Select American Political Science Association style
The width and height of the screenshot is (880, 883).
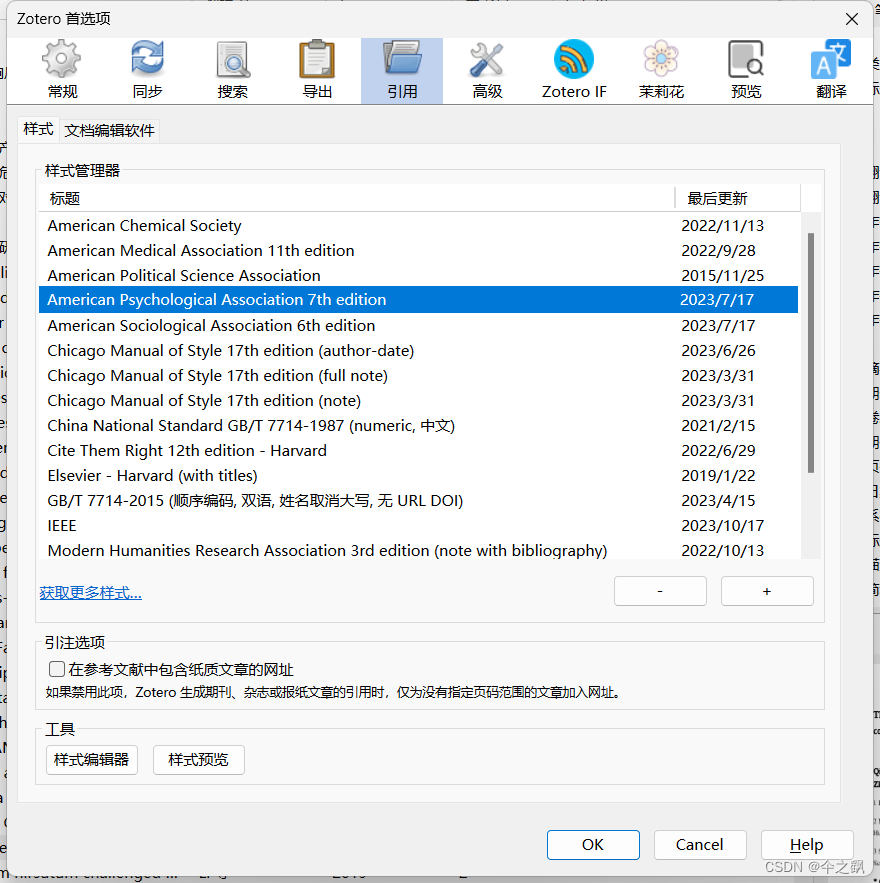[418, 275]
